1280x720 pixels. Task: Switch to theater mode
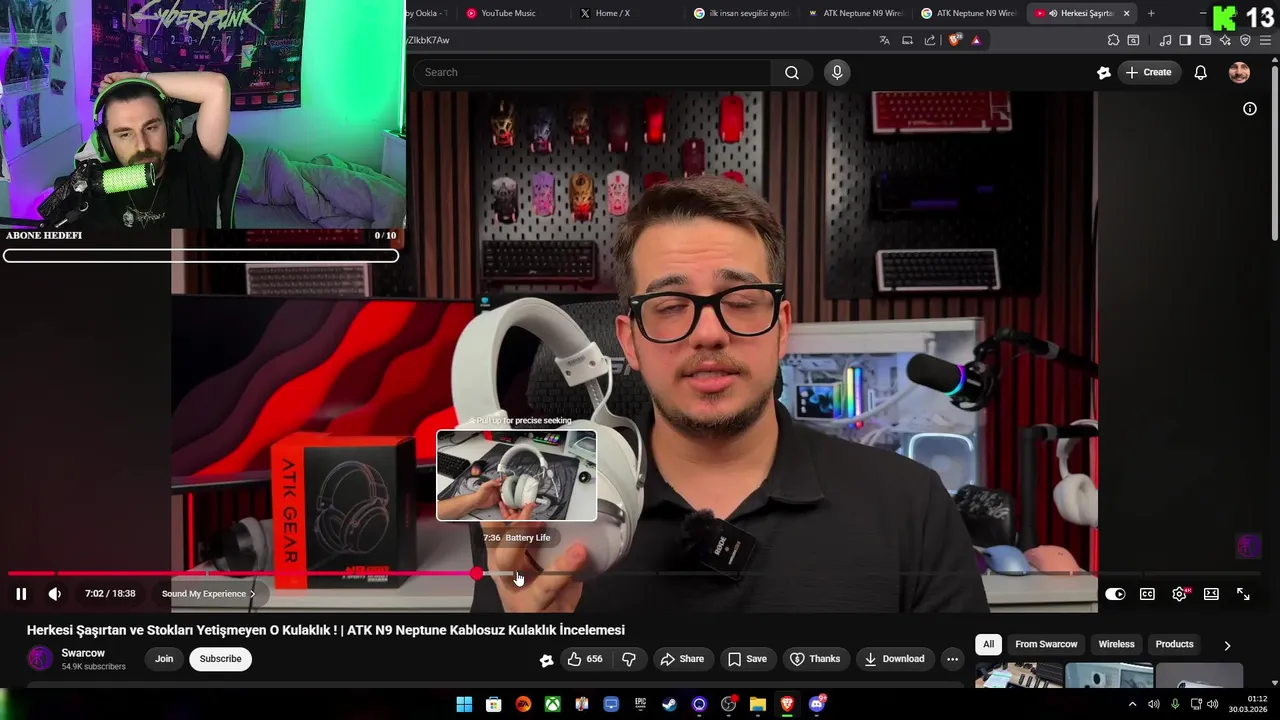[x=1211, y=594]
